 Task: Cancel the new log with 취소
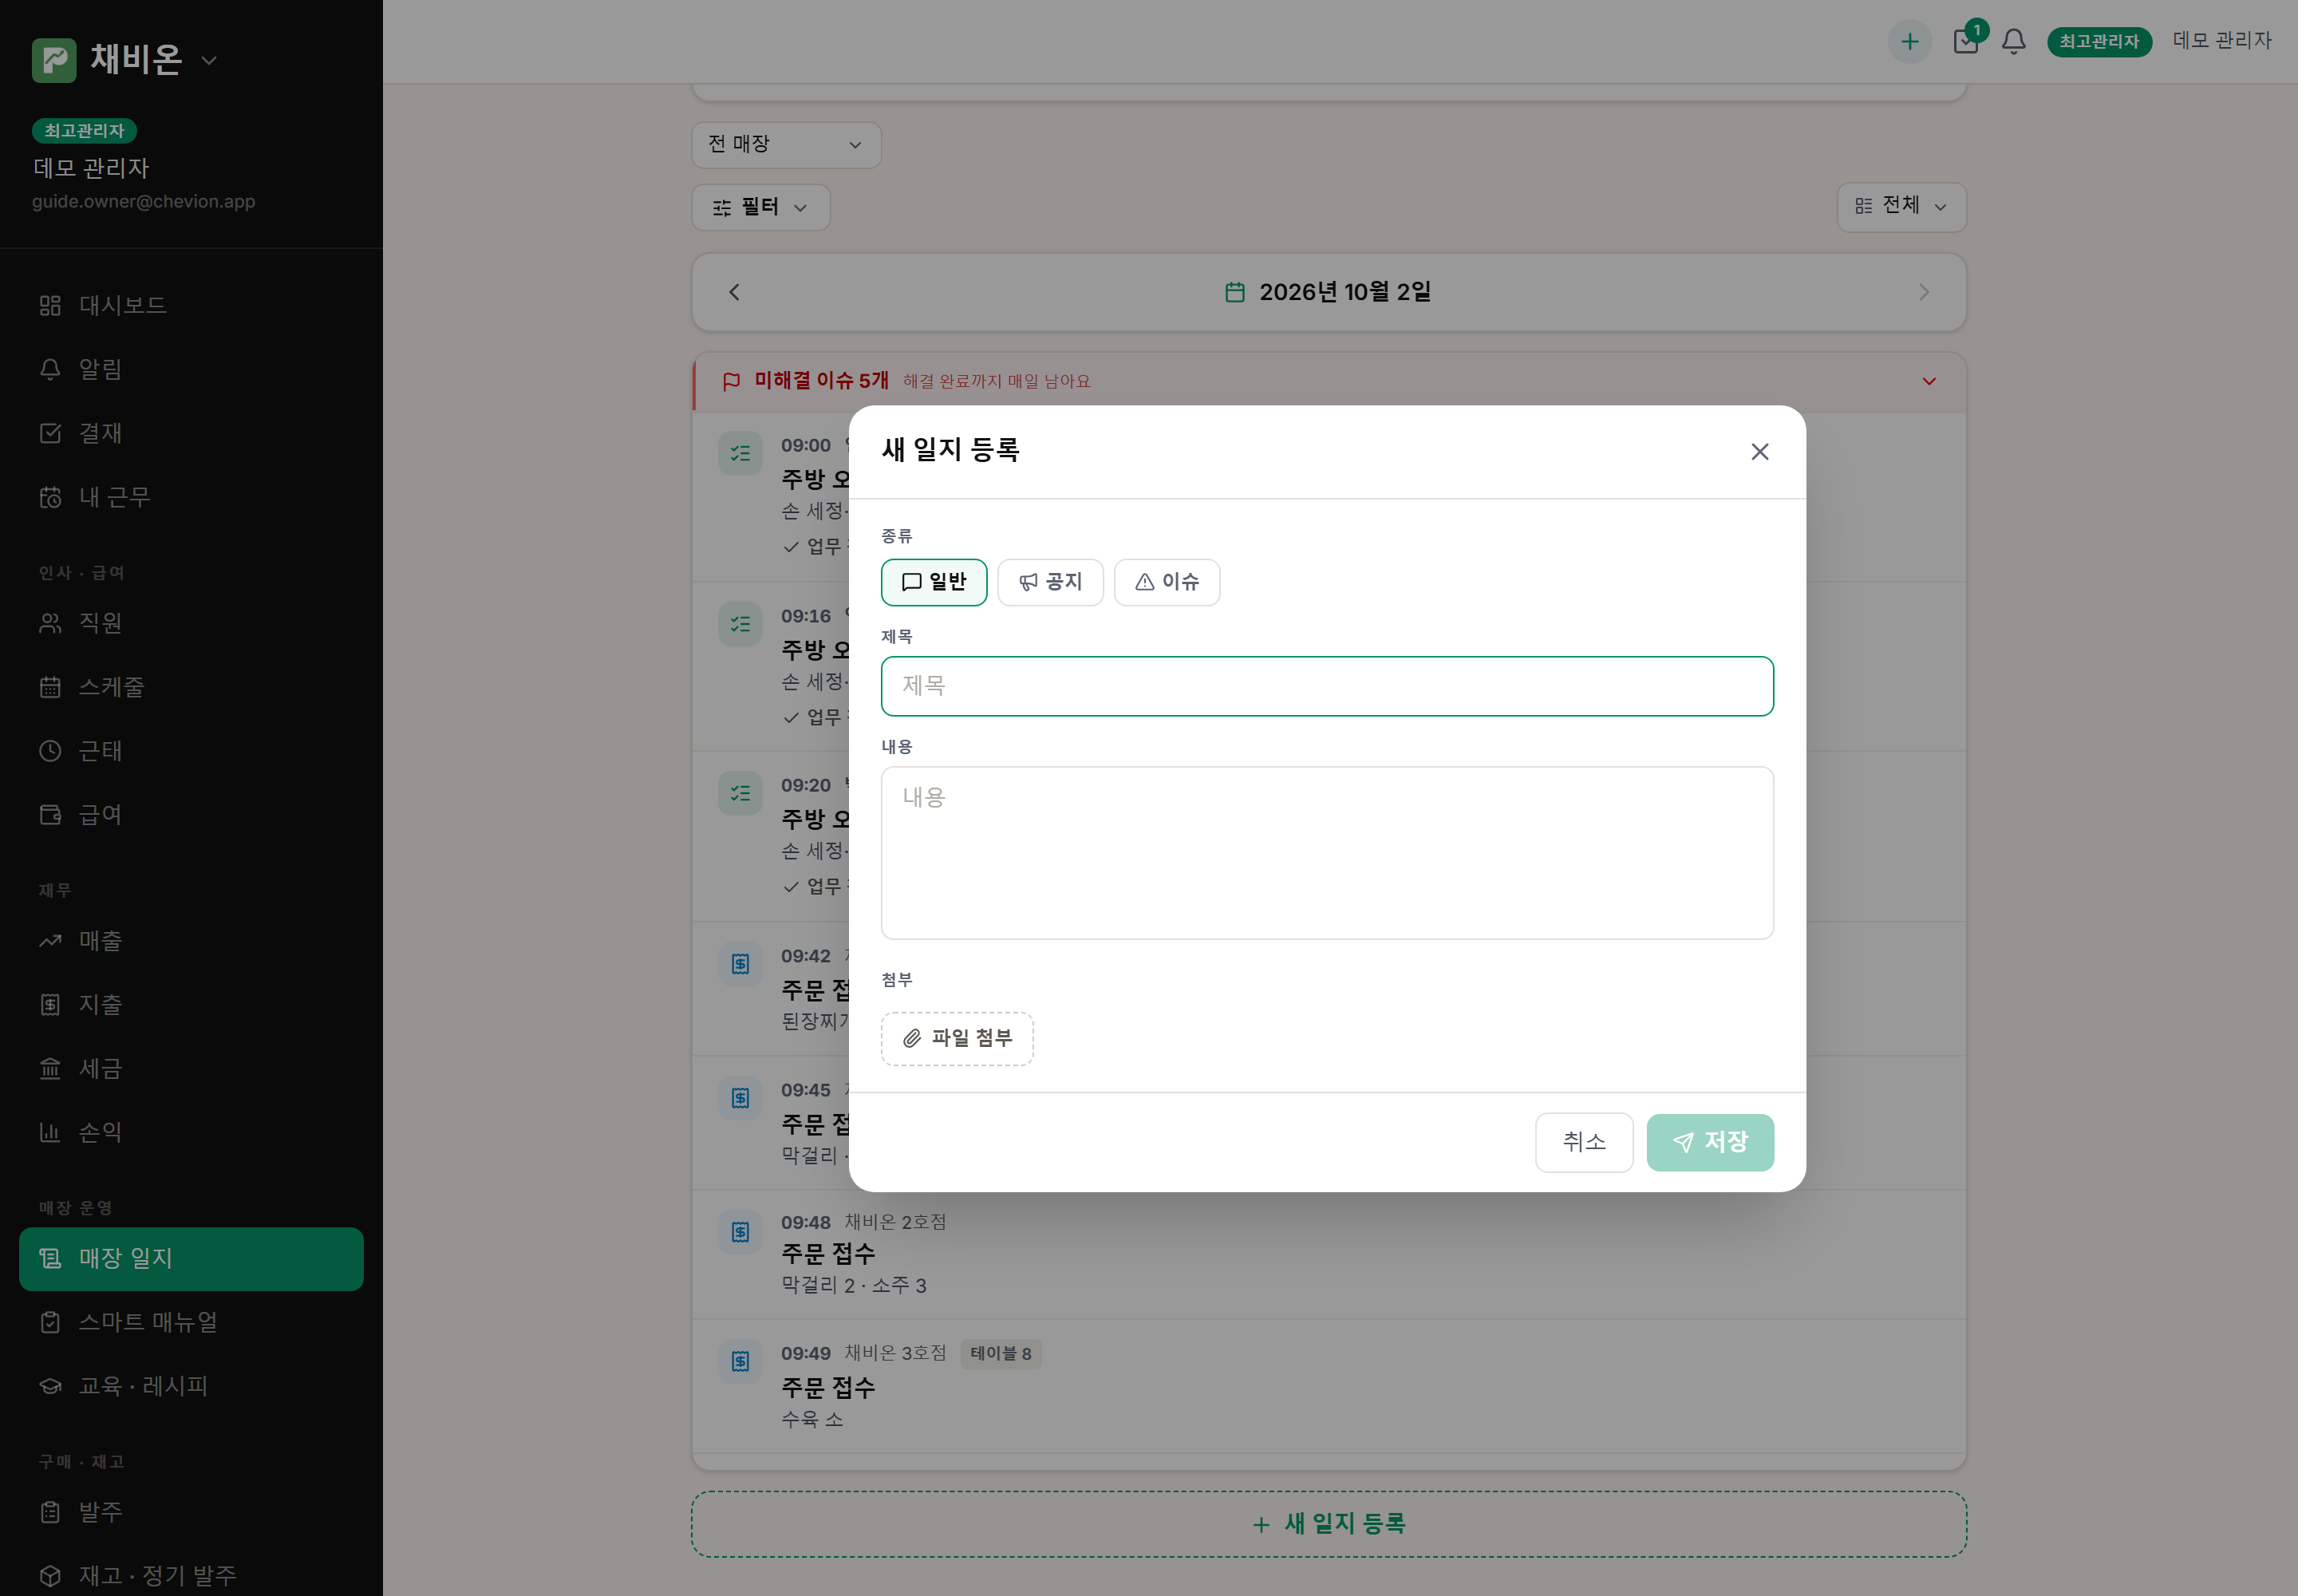1583,1142
